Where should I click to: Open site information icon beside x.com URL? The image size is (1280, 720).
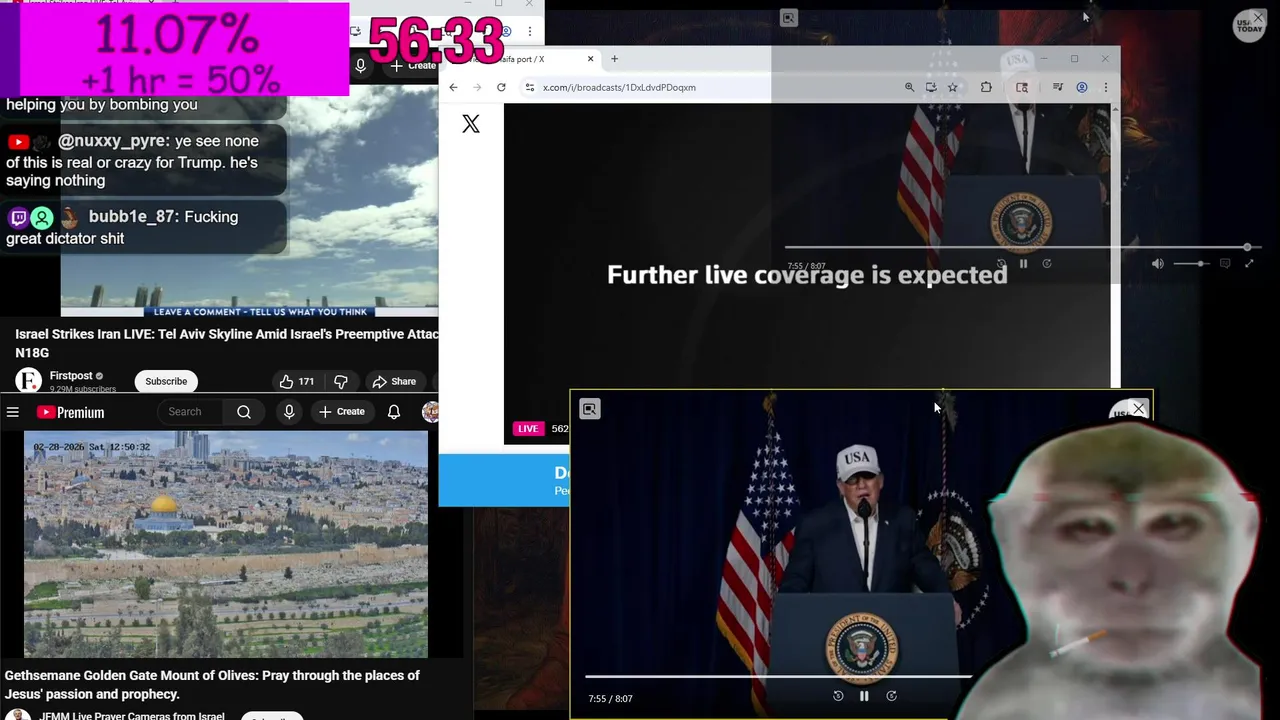coord(529,87)
